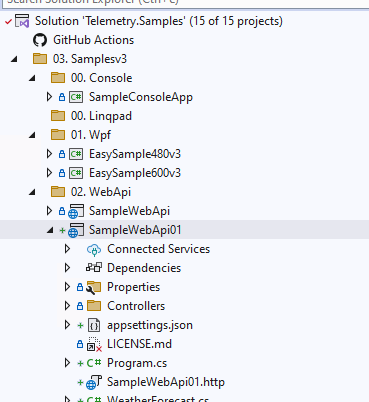Image resolution: width=369 pixels, height=402 pixels.
Task: Click the LICENSE.md linked file icon
Action: point(94,344)
